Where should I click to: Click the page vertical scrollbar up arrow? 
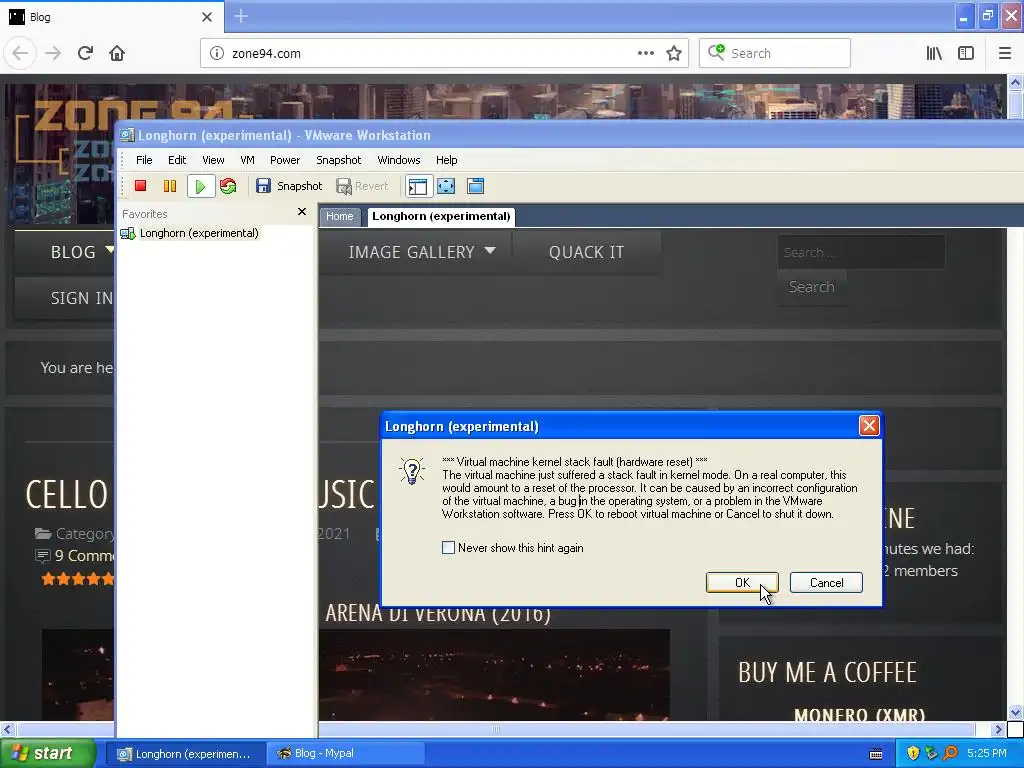1015,82
